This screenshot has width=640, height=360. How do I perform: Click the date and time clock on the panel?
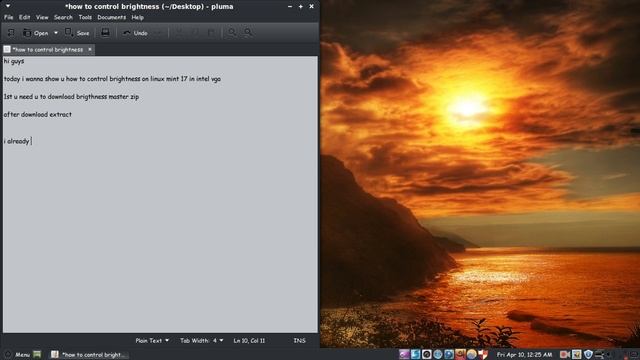(524, 355)
